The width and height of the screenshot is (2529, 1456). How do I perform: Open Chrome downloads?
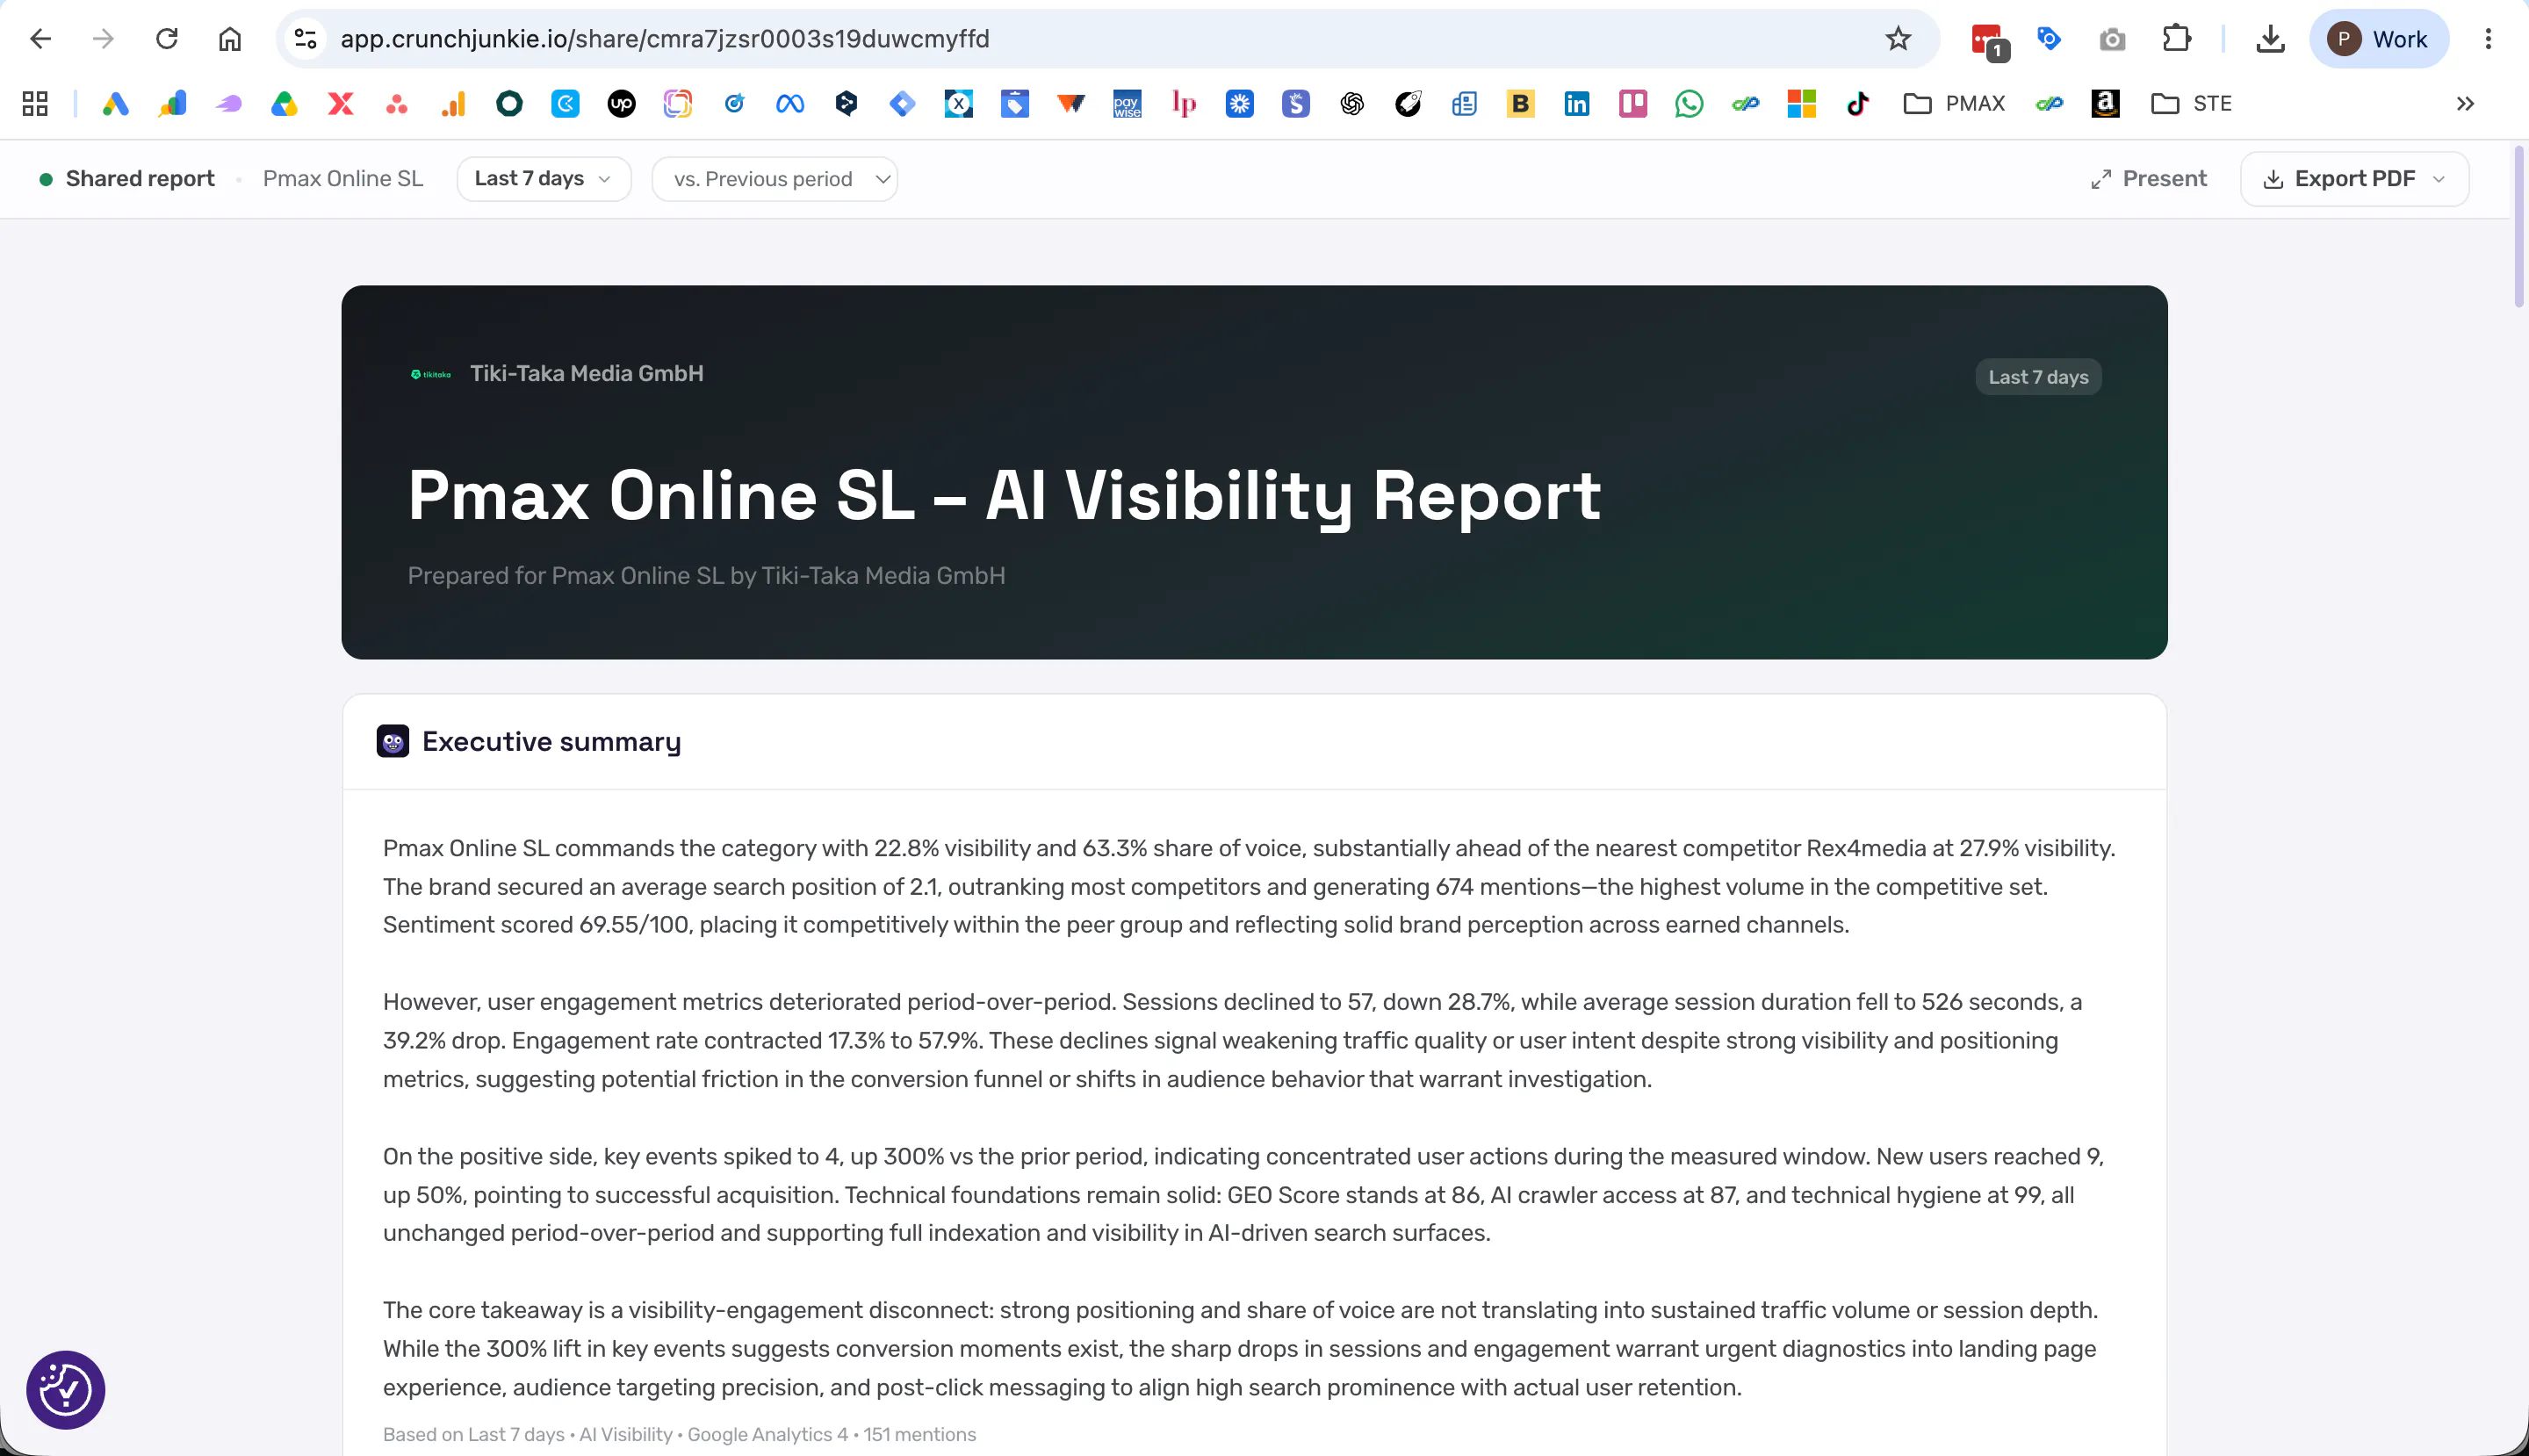tap(2270, 39)
